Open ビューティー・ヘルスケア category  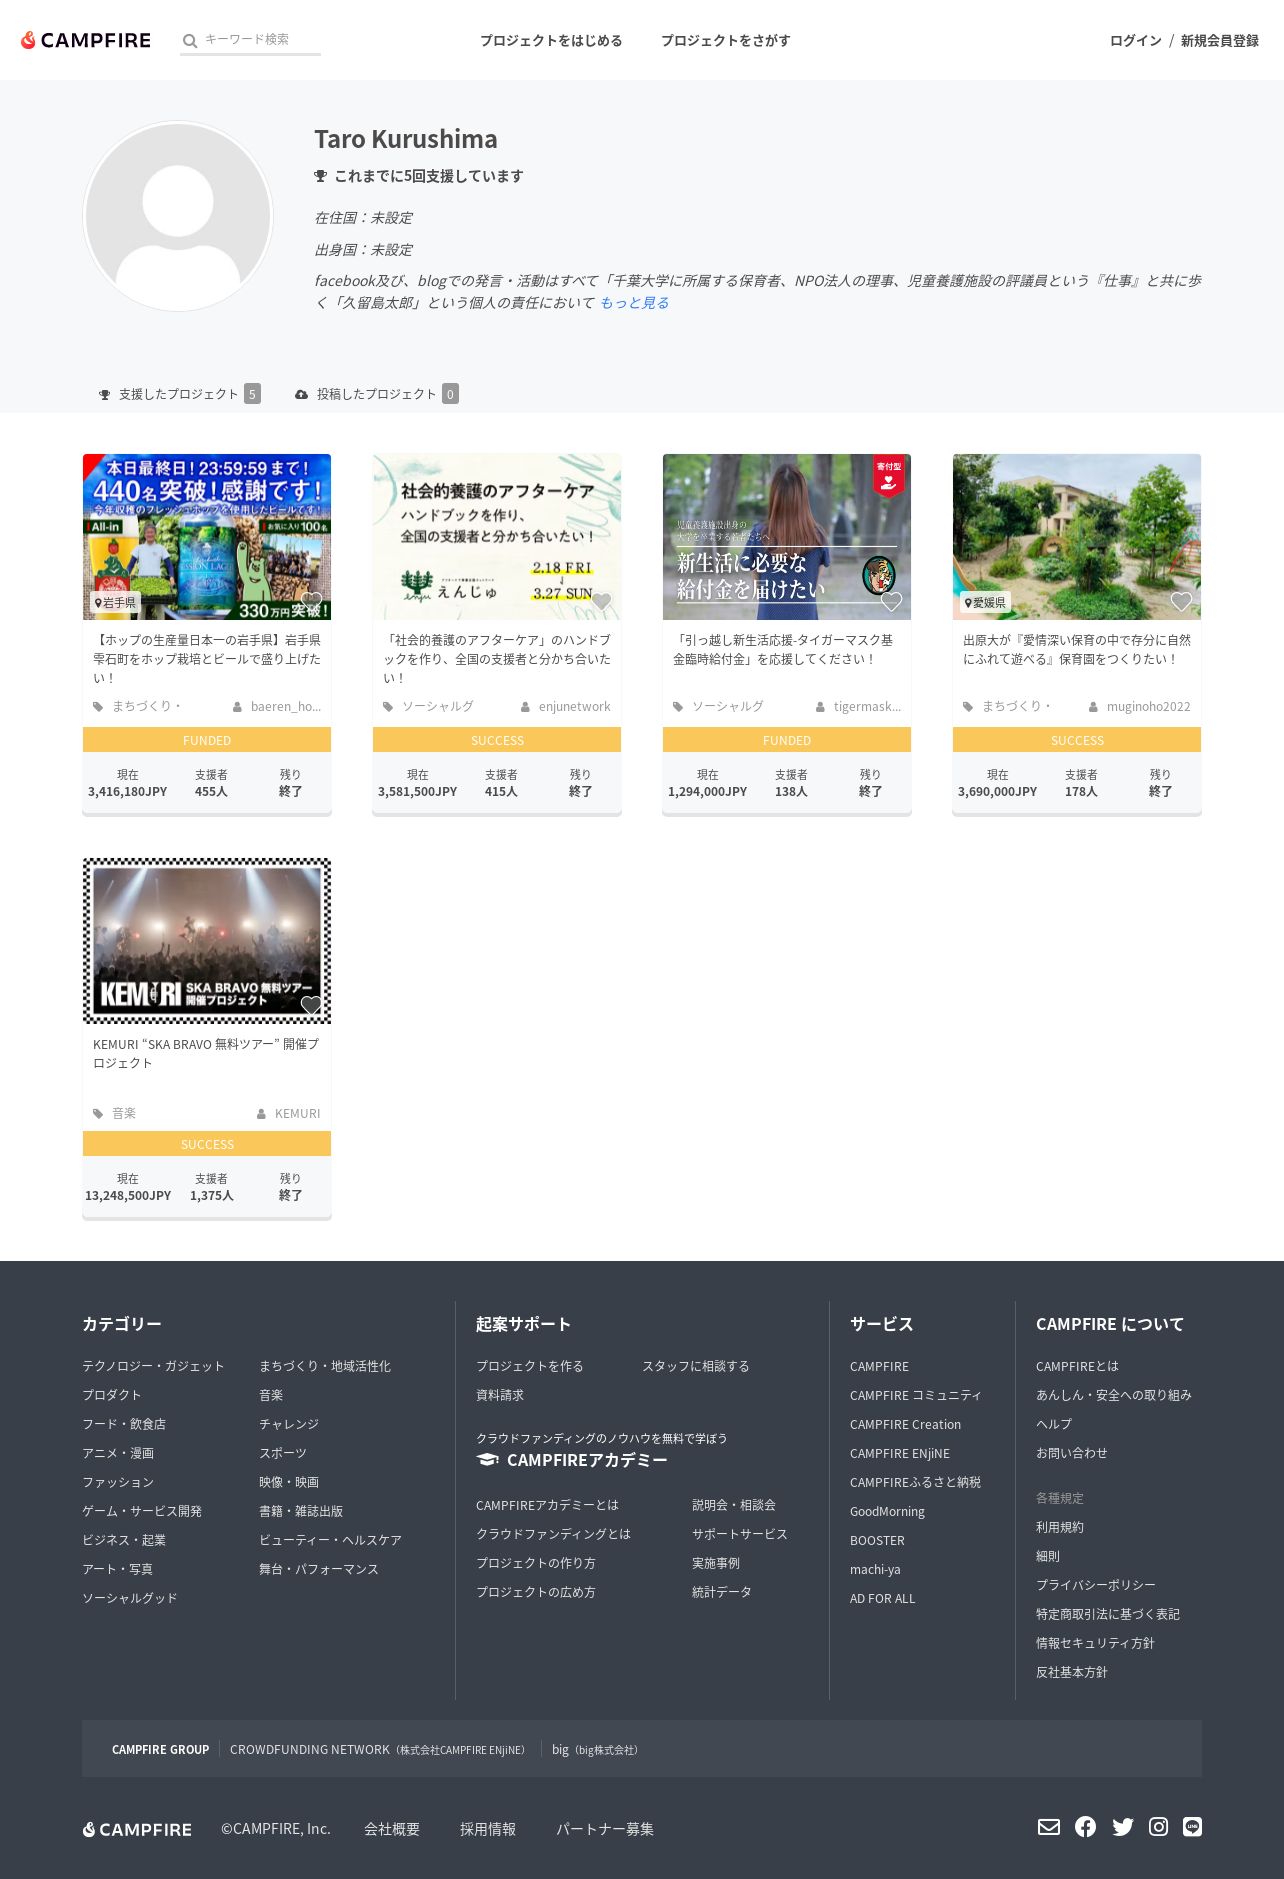click(330, 1540)
